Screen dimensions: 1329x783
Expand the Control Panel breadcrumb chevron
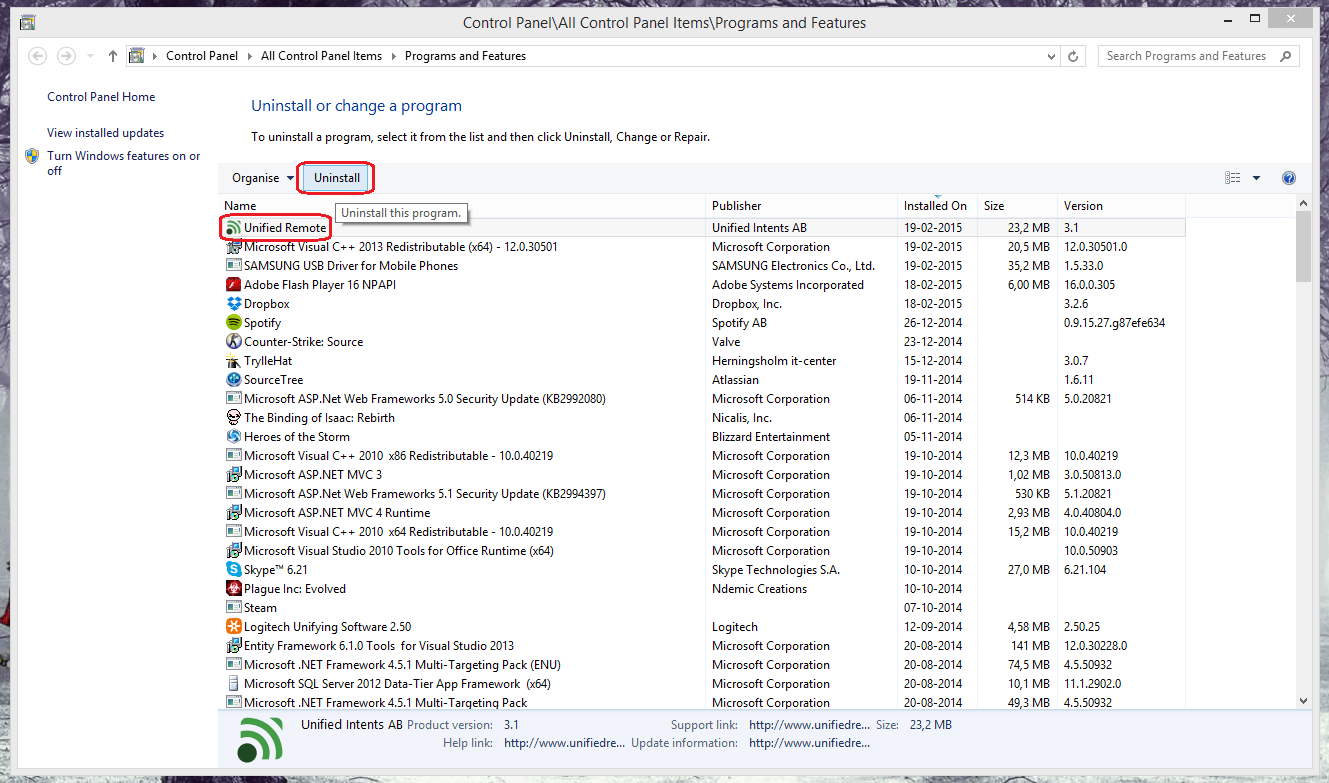point(249,56)
